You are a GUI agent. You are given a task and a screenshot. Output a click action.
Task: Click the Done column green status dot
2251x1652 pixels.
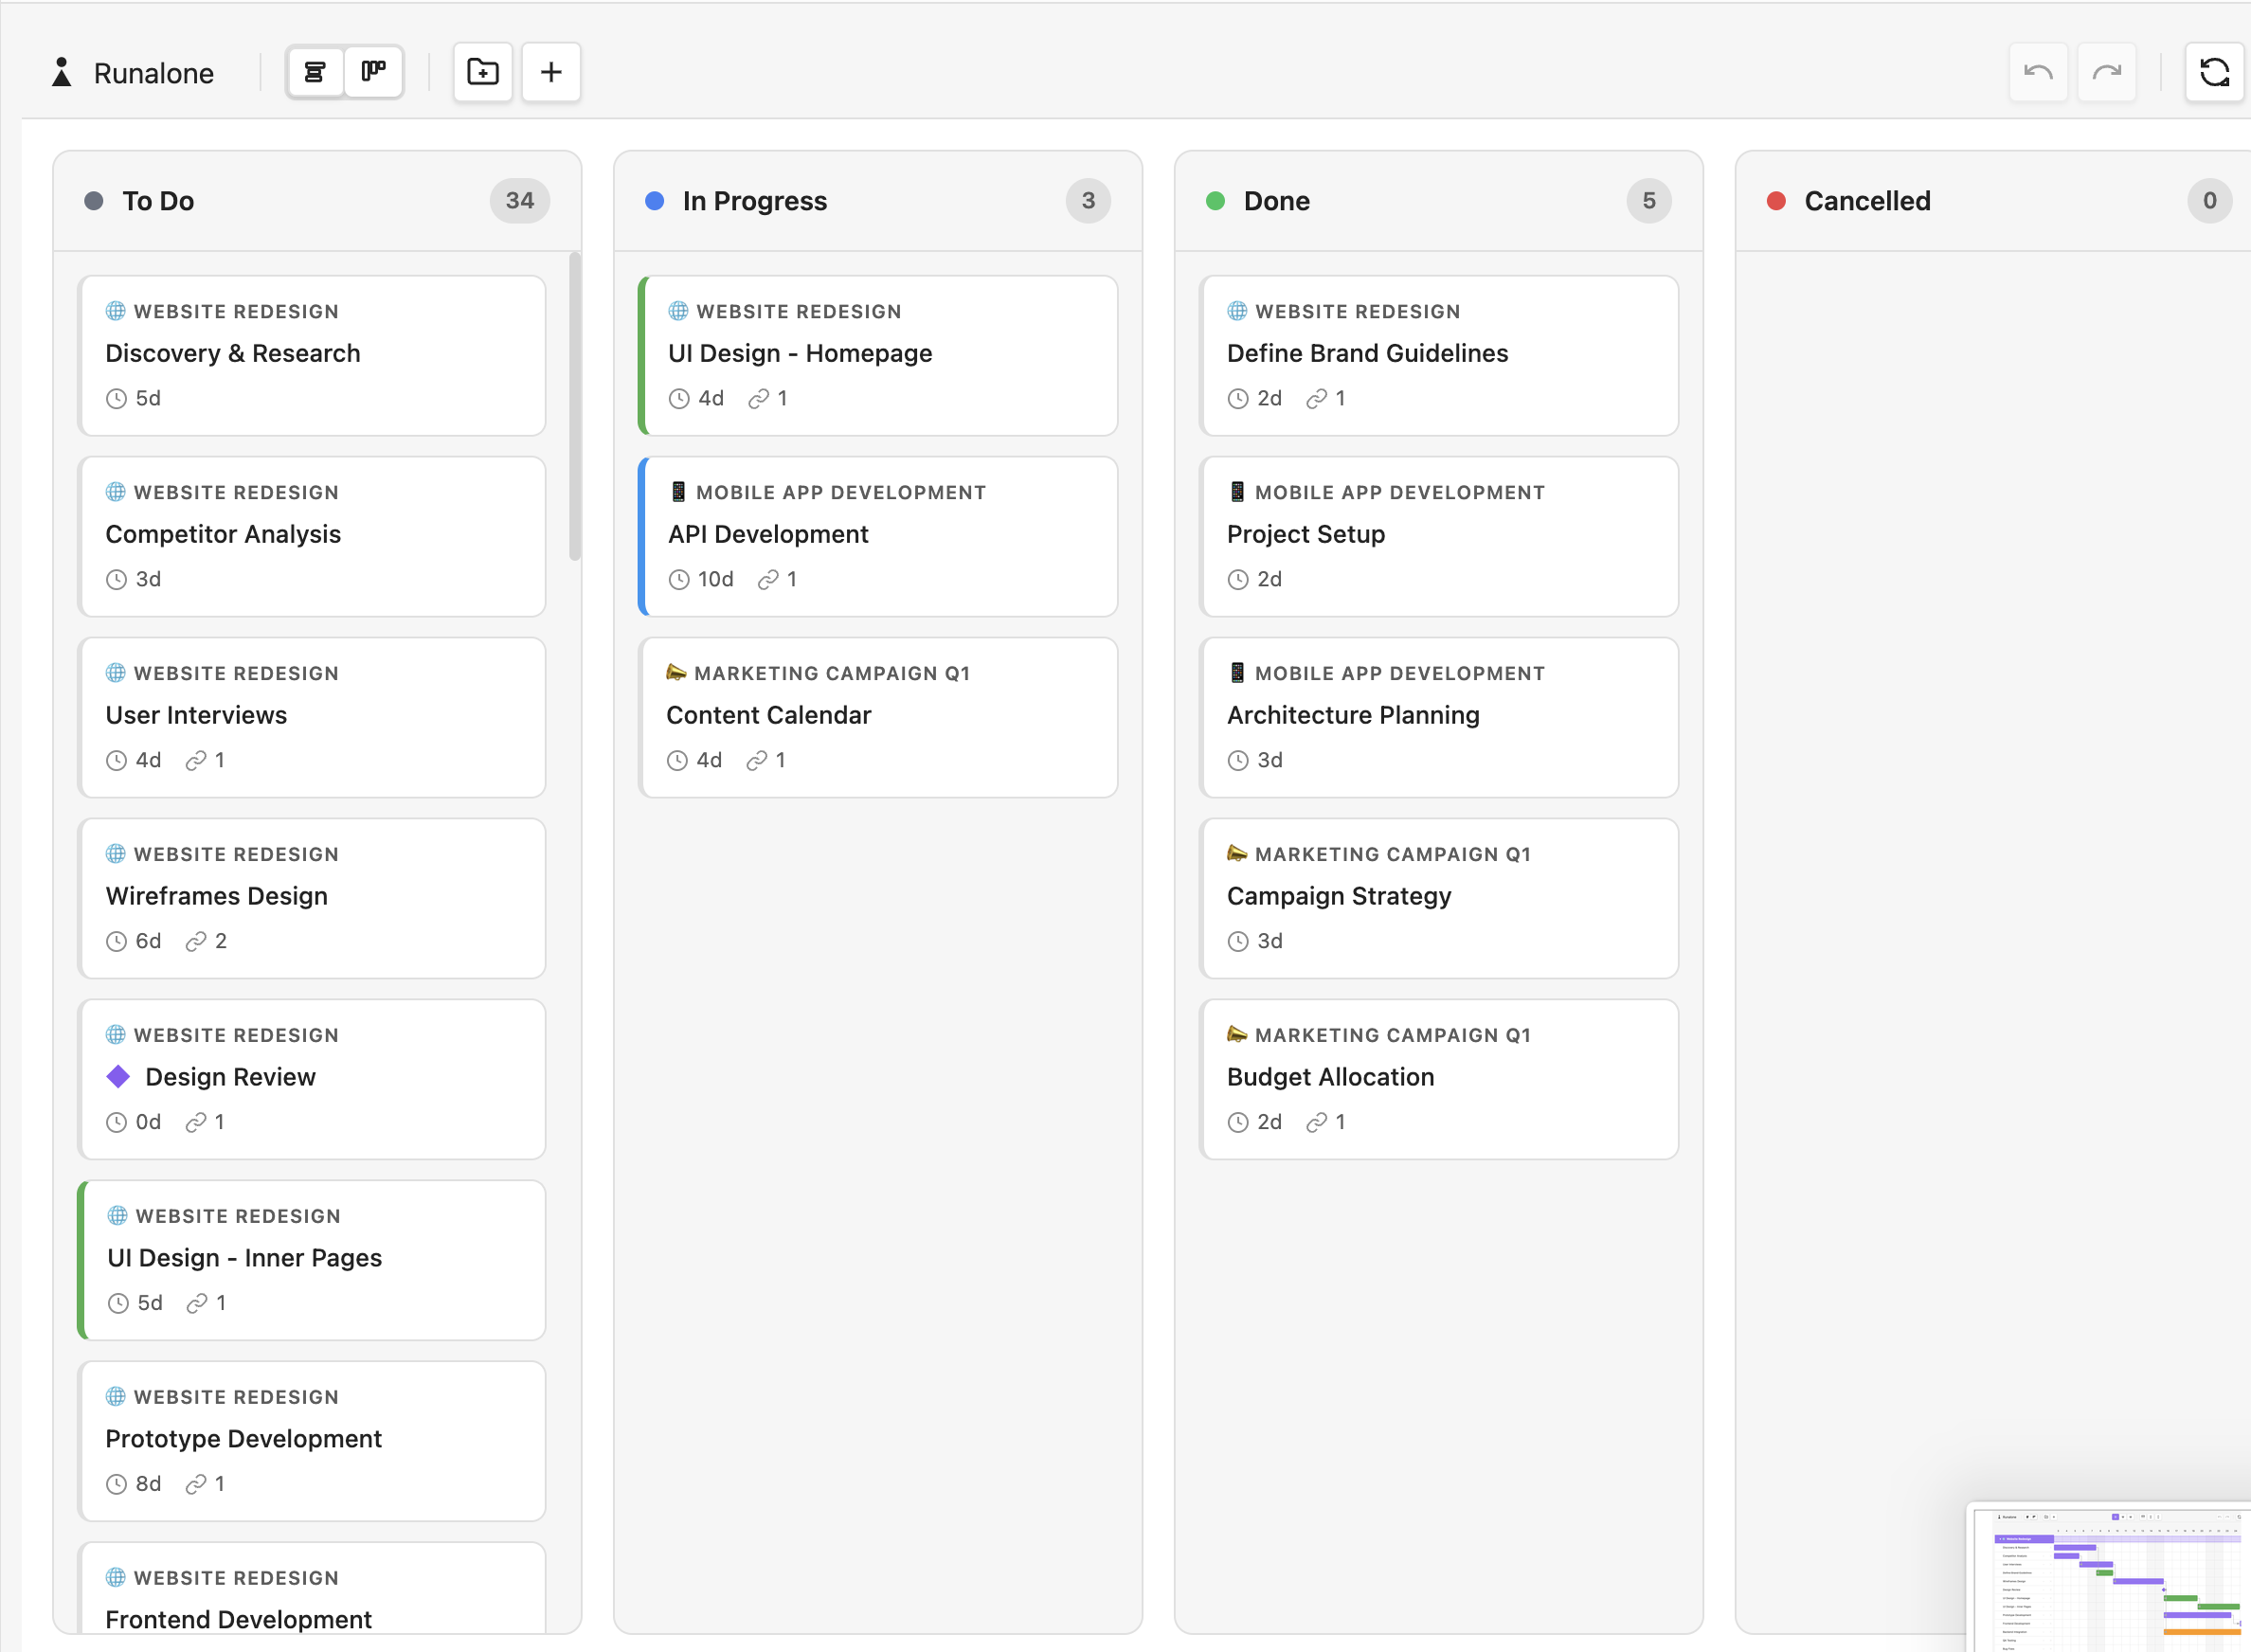point(1215,201)
